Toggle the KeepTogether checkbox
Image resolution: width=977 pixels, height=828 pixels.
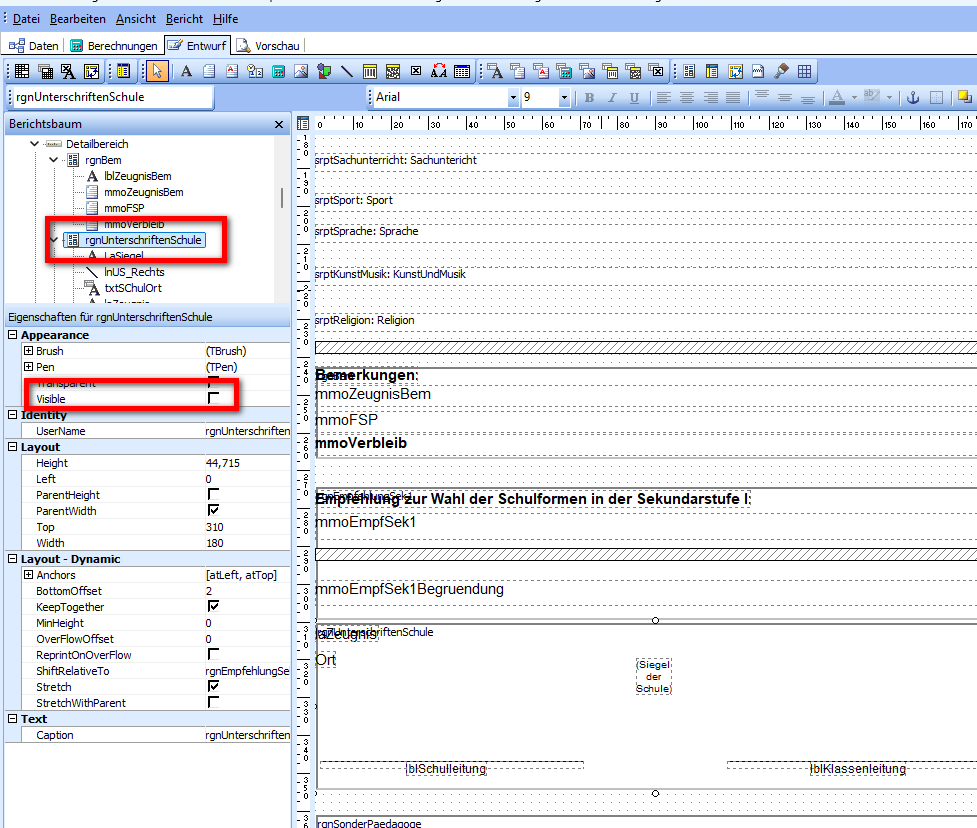[x=214, y=606]
